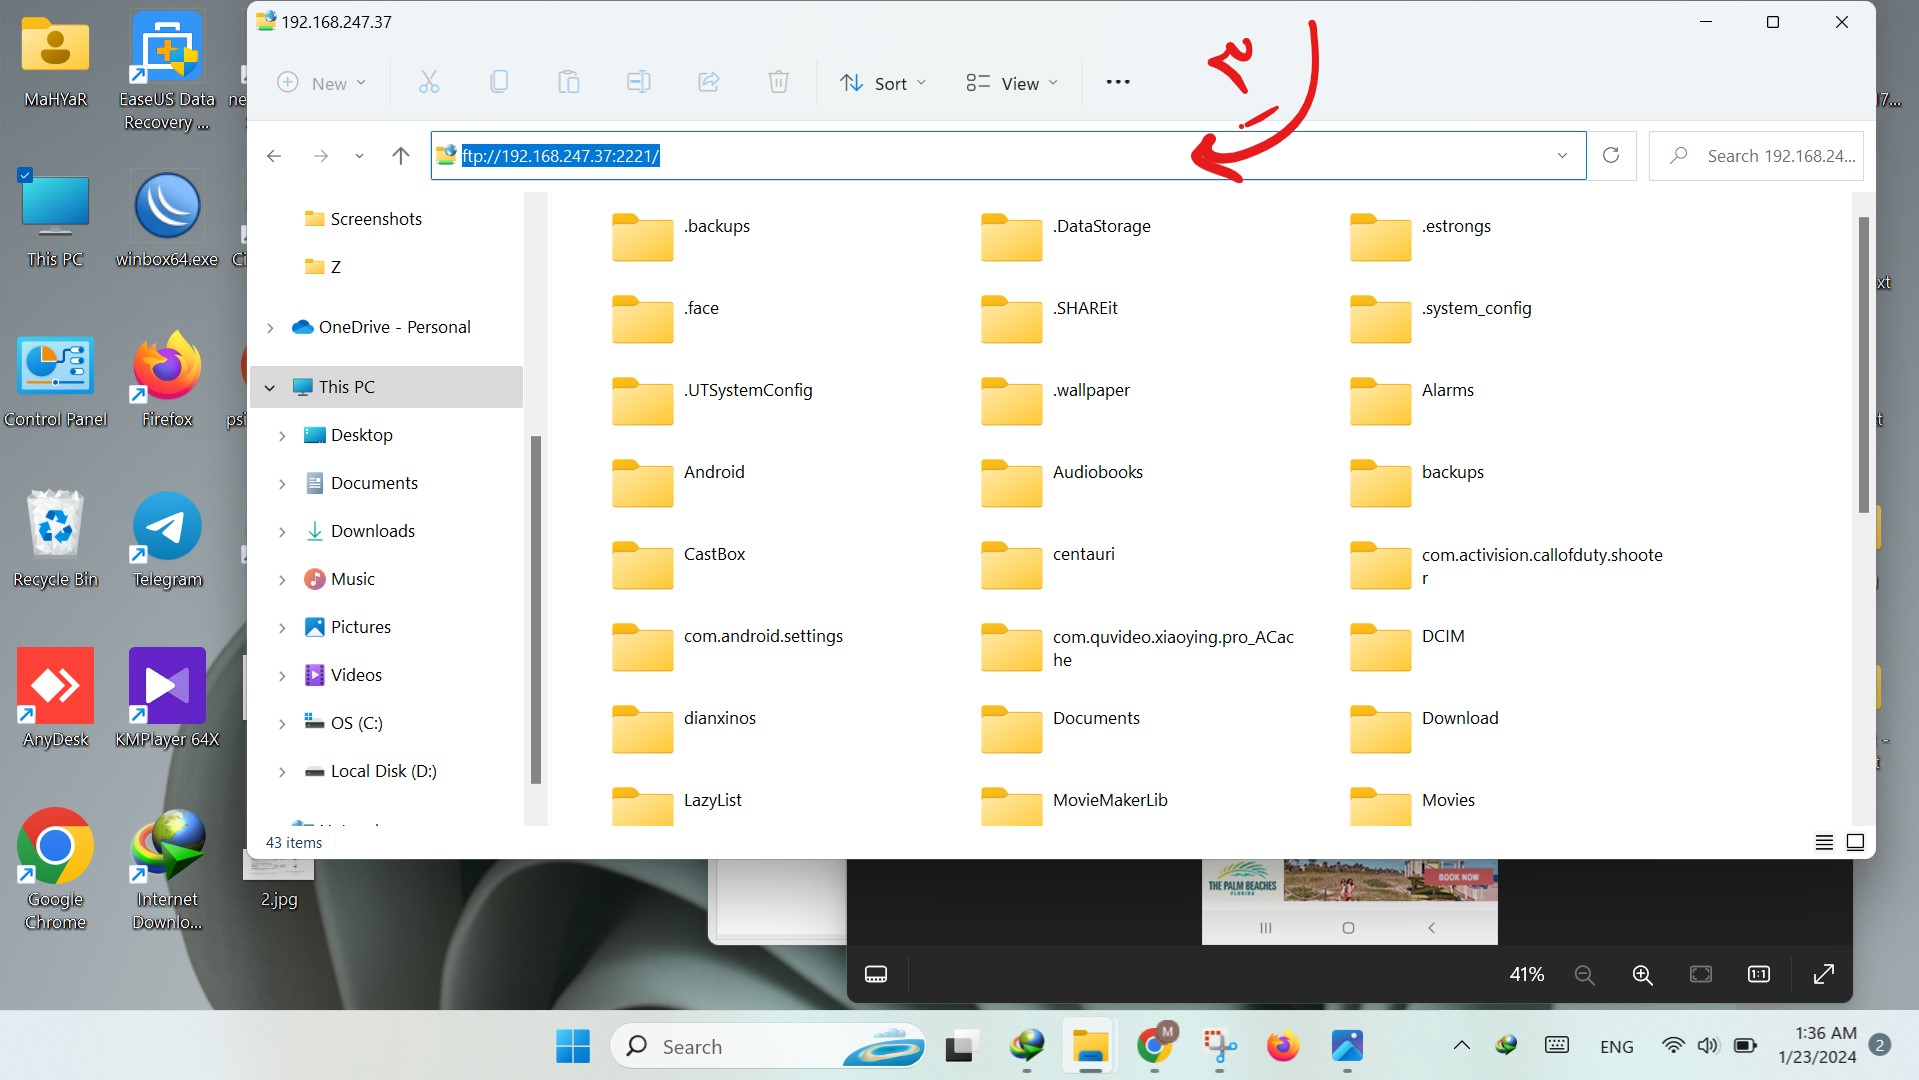Click ENG language indicator in tray
This screenshot has height=1080, width=1919.
[1616, 1047]
